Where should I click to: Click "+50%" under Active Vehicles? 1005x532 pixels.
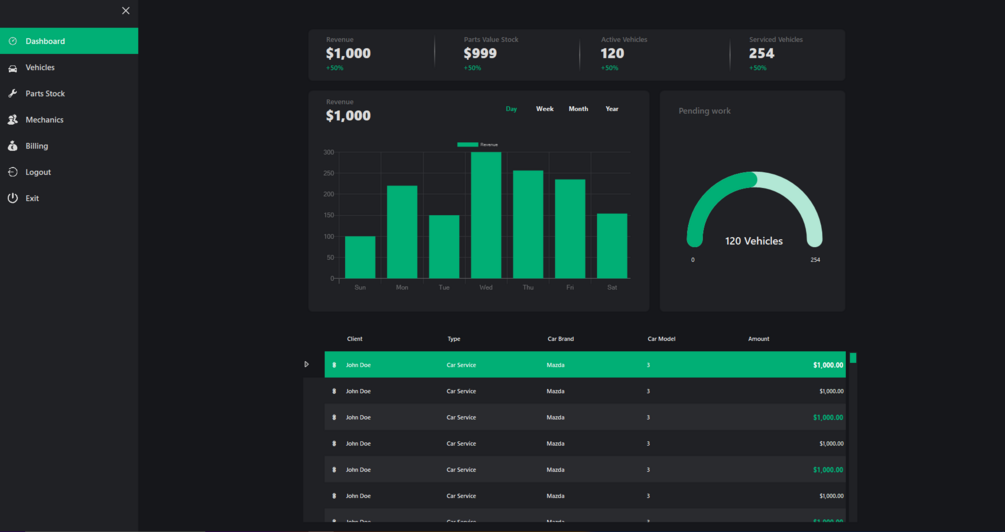click(610, 68)
